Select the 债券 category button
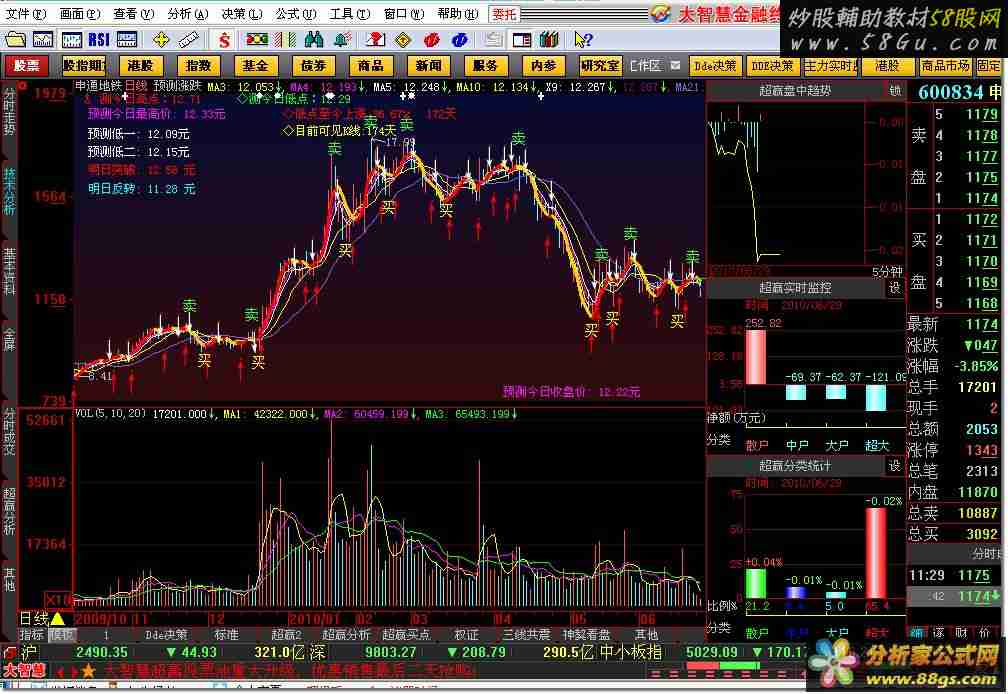This screenshot has width=1008, height=694. coord(313,66)
